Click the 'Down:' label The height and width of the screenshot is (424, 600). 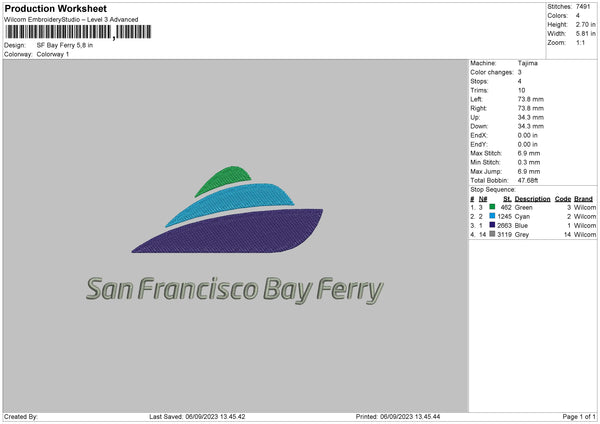point(479,126)
